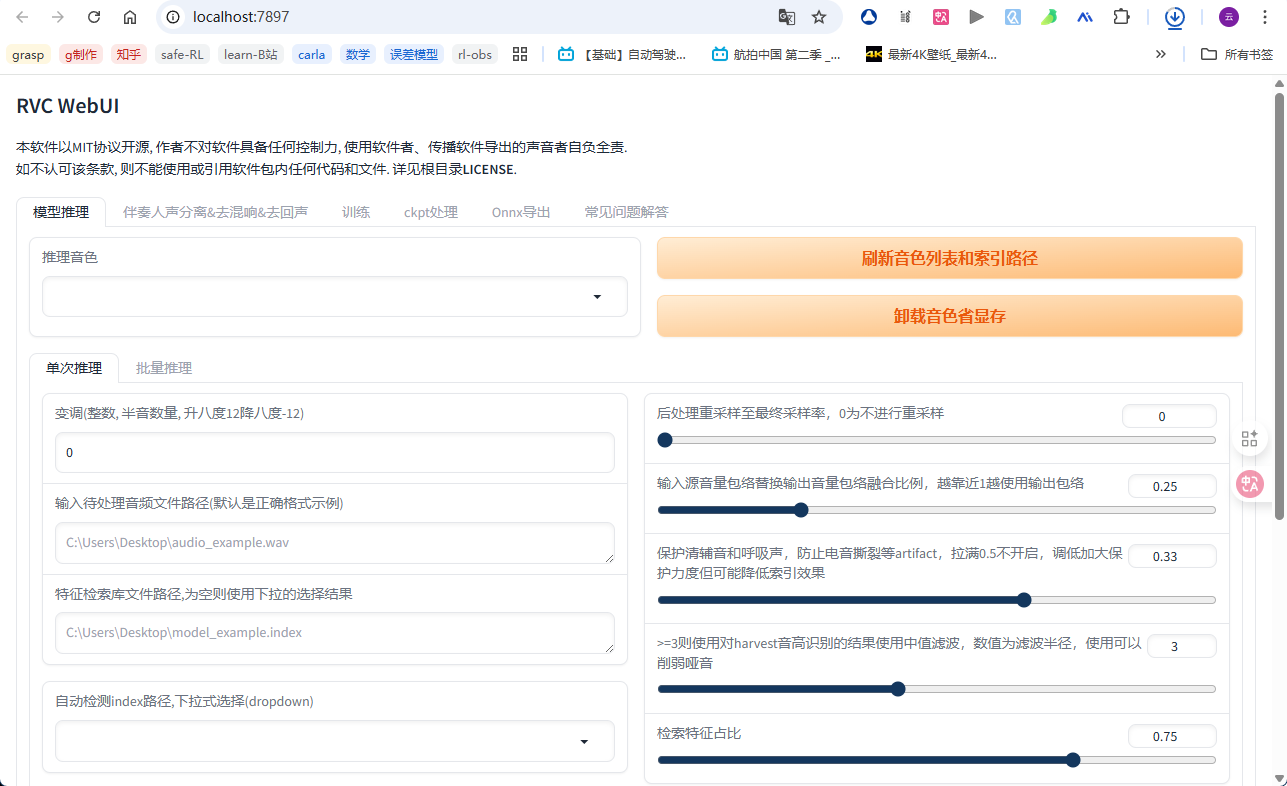Viewport: 1287px width, 786px height.
Task: Open the learn-B站 bookmark folder
Action: click(251, 54)
